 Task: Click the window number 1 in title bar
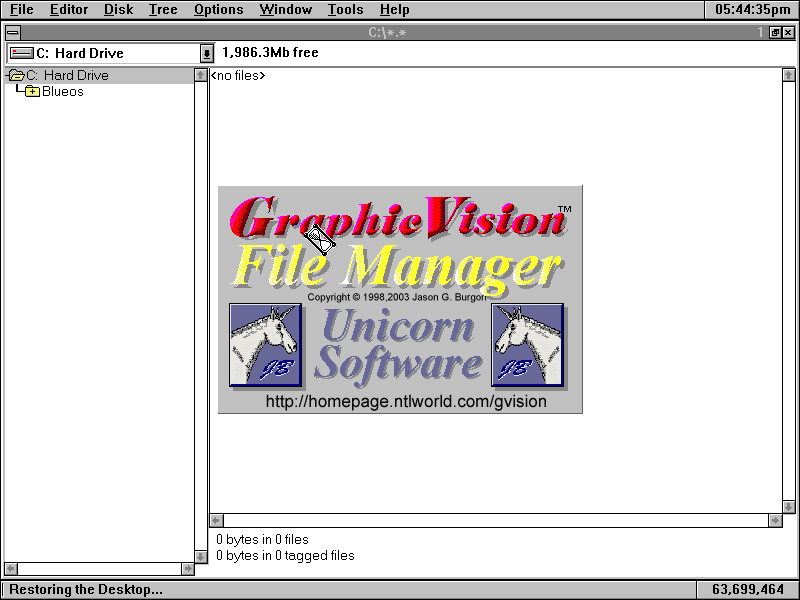[760, 33]
